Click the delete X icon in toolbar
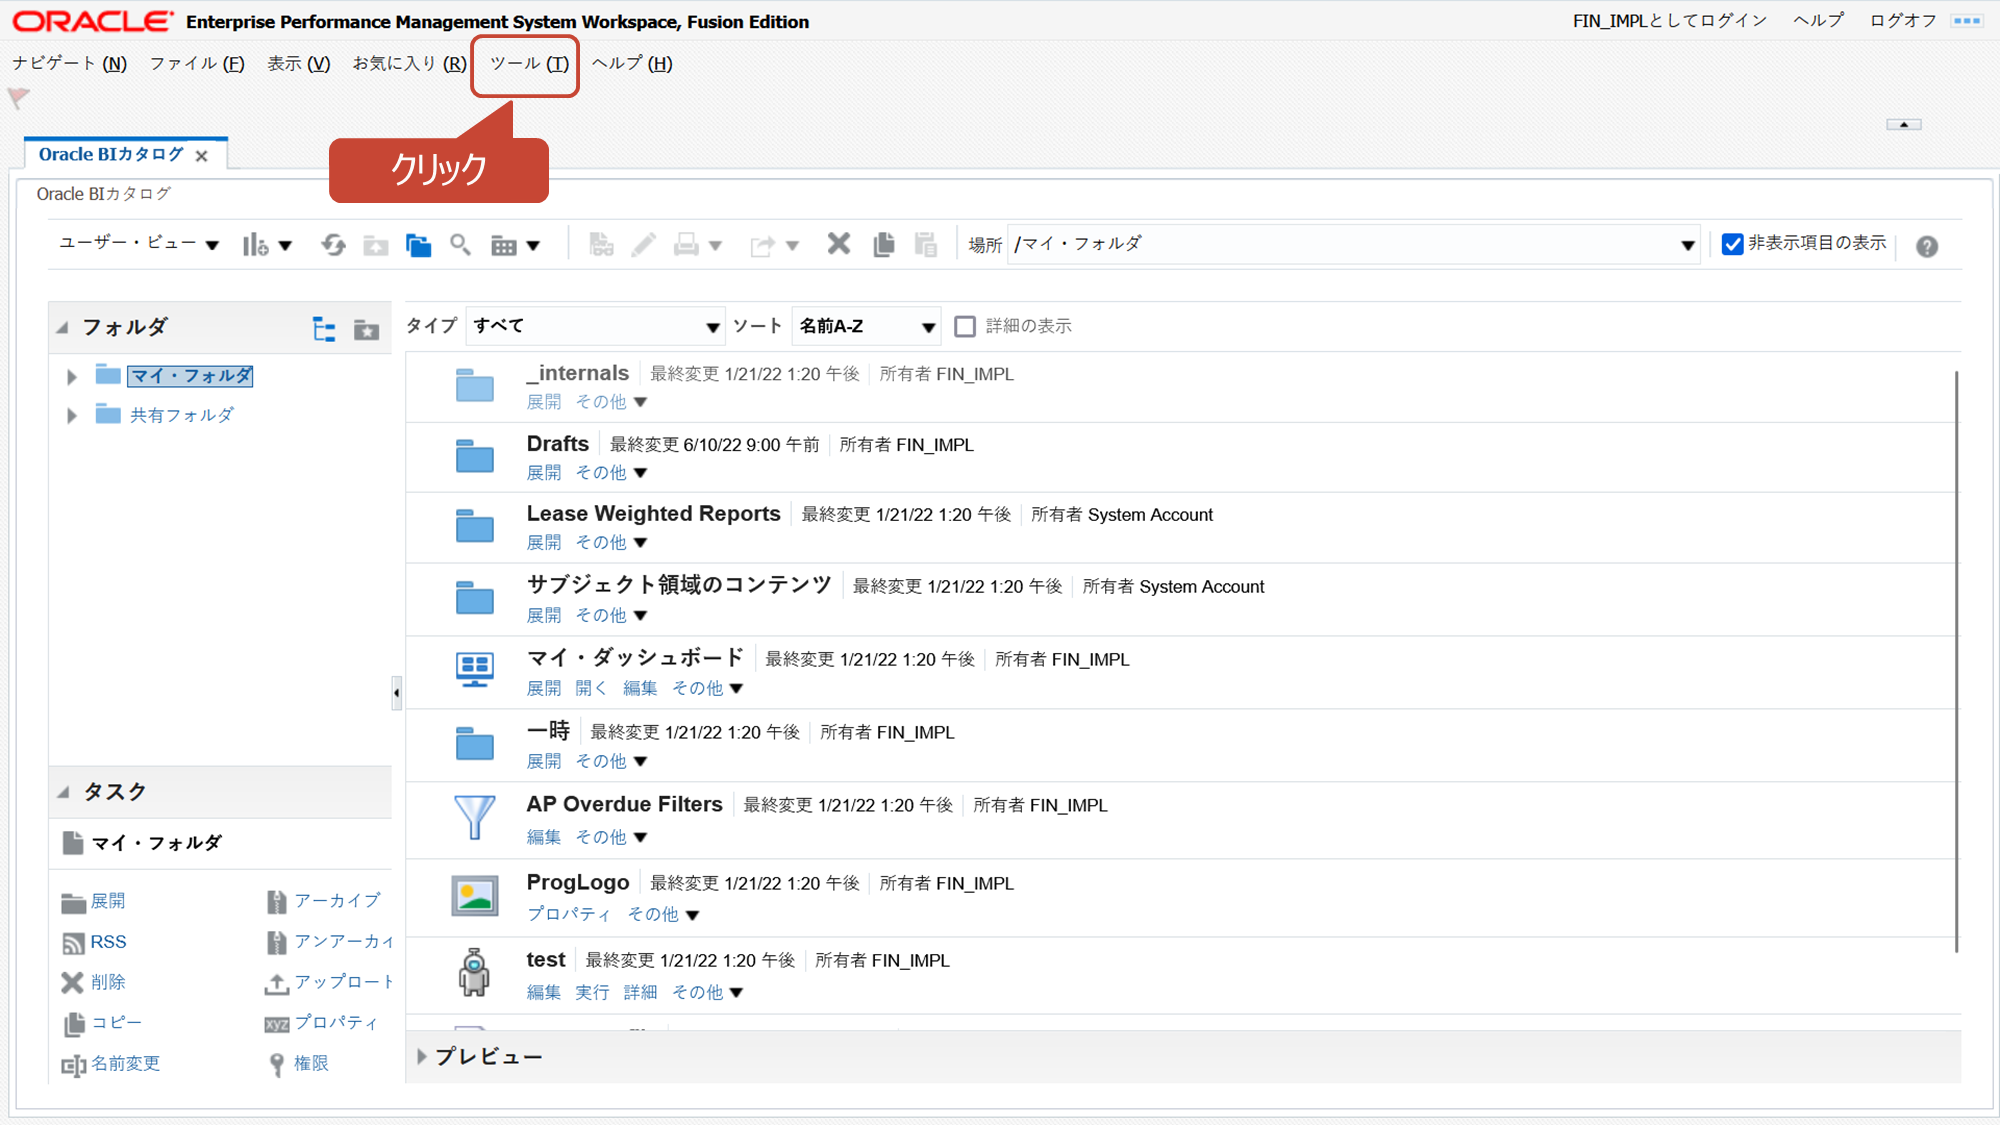This screenshot has width=2000, height=1125. tap(839, 244)
